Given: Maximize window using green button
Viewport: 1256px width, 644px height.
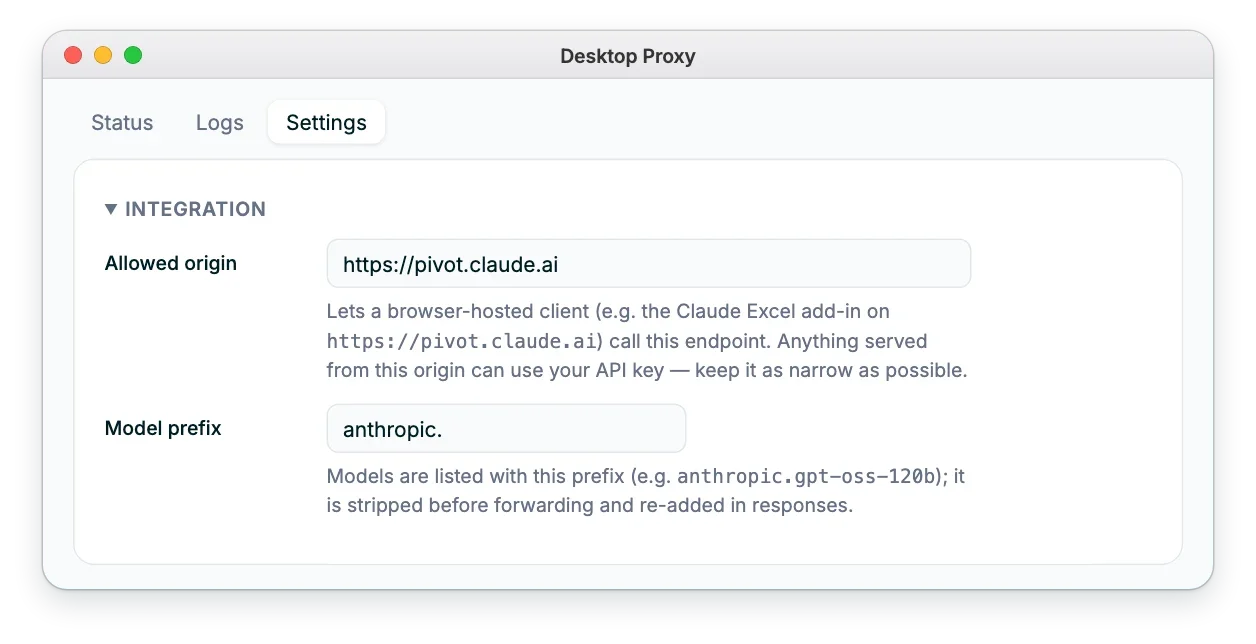Looking at the screenshot, I should pos(133,55).
